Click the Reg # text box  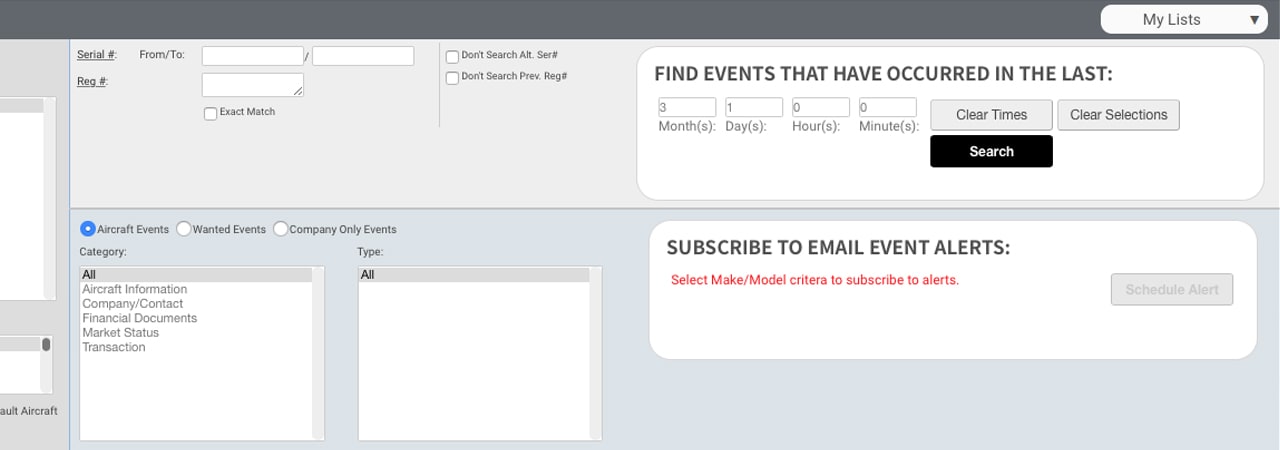click(253, 85)
